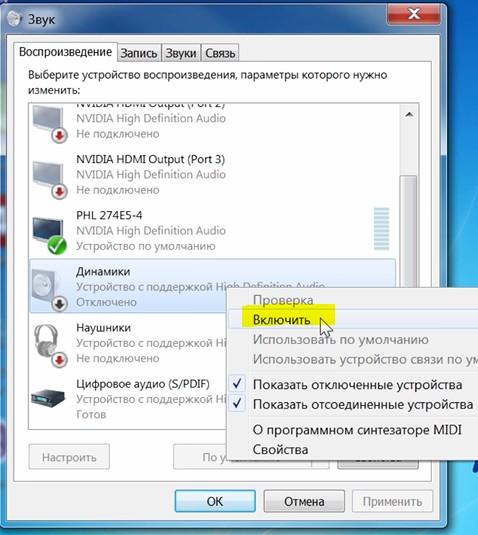
Task: Open the Связь tab
Action: tap(220, 53)
